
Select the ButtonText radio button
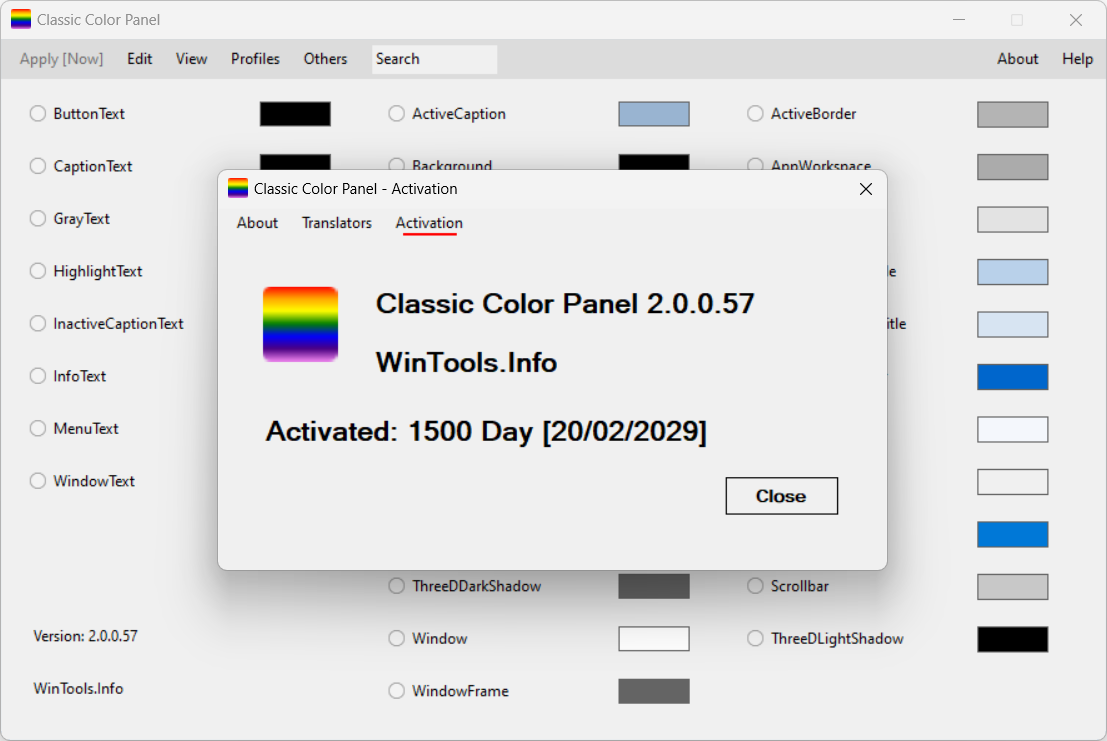pyautogui.click(x=38, y=114)
